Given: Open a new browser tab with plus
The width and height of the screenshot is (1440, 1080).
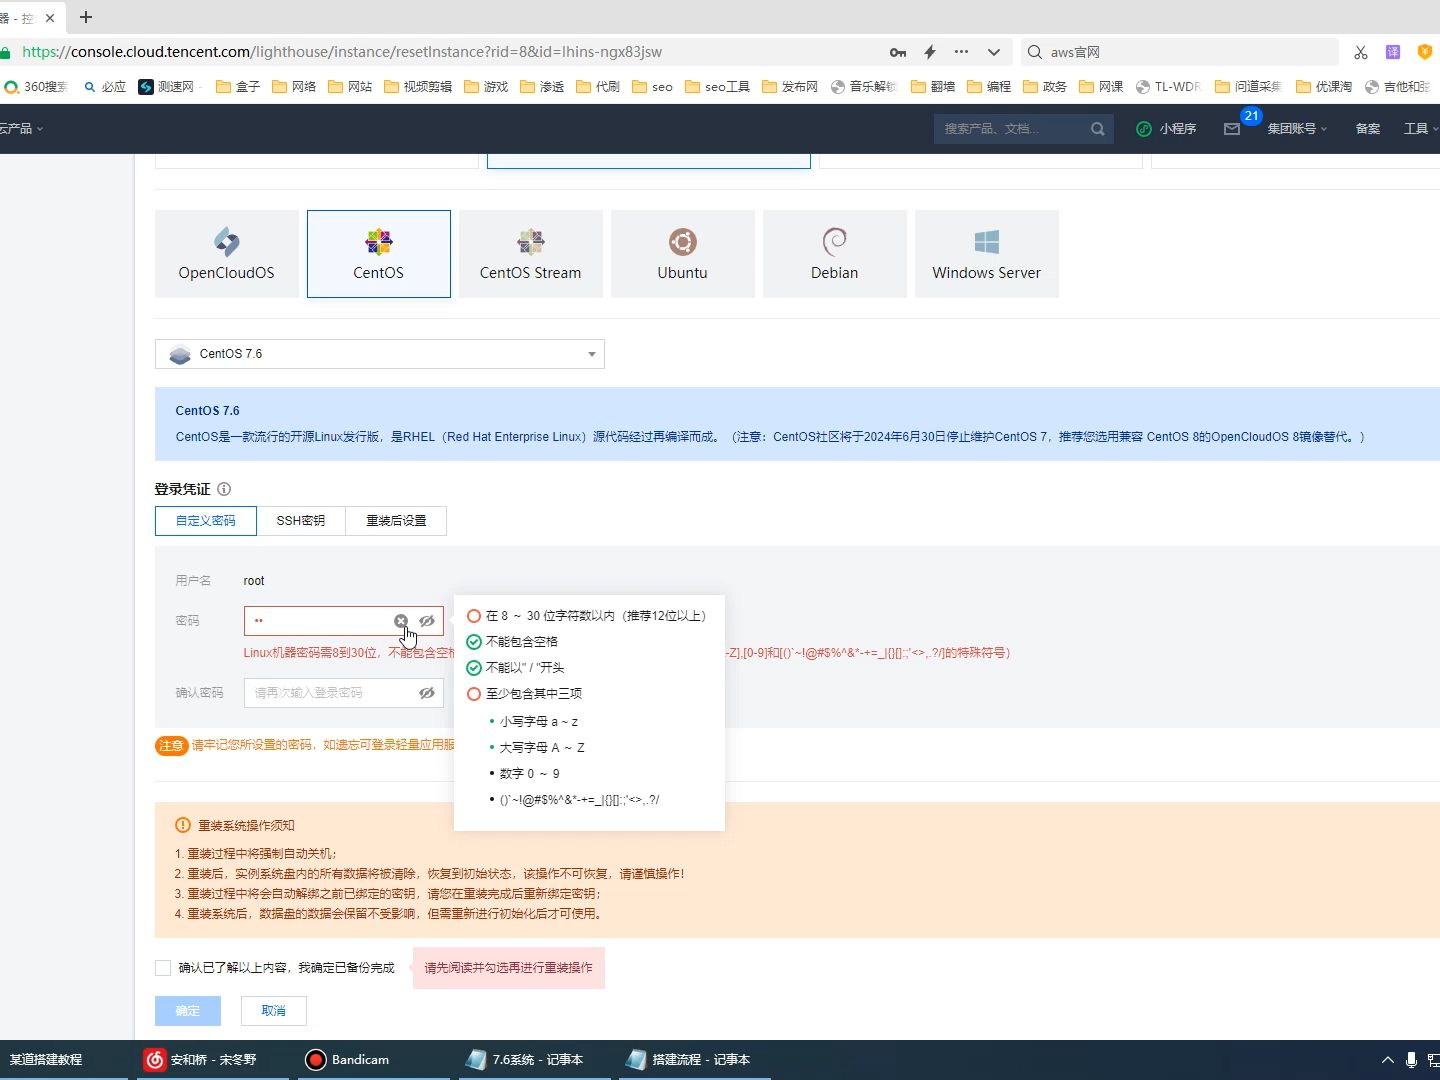Looking at the screenshot, I should pos(86,17).
